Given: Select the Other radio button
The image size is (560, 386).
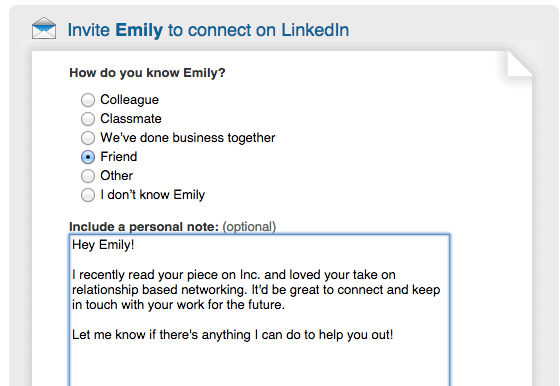Looking at the screenshot, I should pos(88,176).
